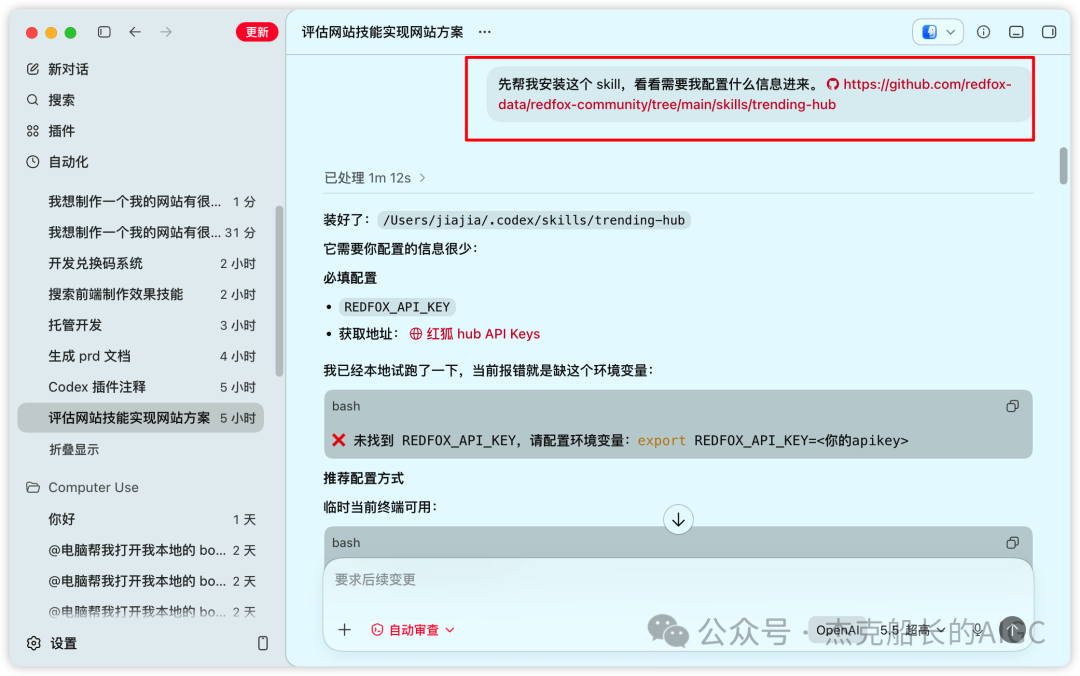Open the 自动审查 dropdown

413,630
